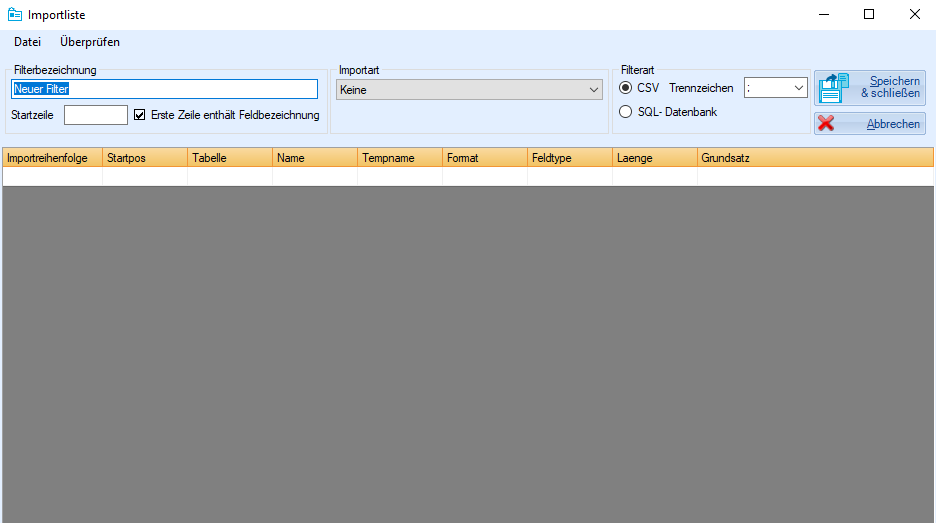Click the save disk icon on Speichern button
The width and height of the screenshot is (936, 523).
(833, 88)
